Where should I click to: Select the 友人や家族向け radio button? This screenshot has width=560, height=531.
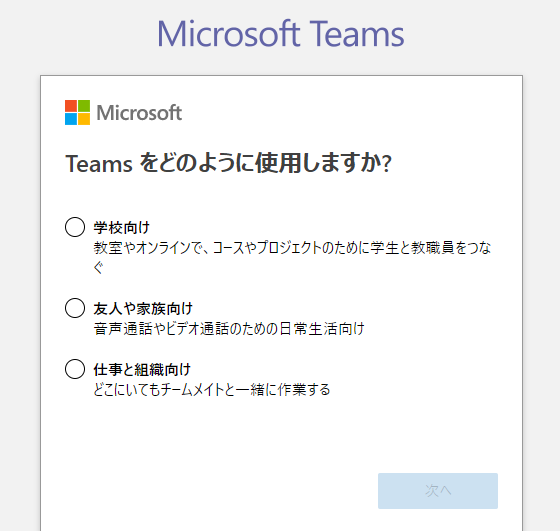[75, 308]
